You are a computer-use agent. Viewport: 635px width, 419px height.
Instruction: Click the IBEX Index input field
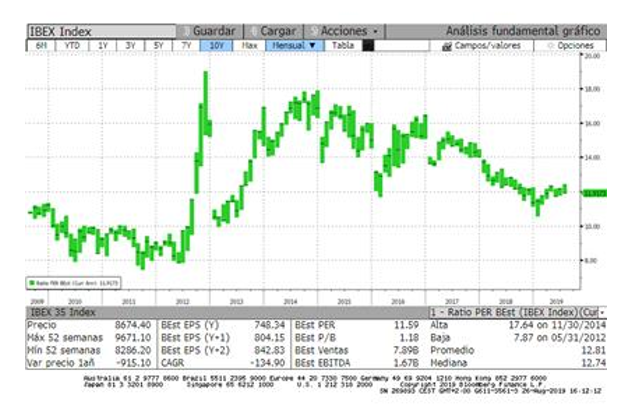coord(101,31)
